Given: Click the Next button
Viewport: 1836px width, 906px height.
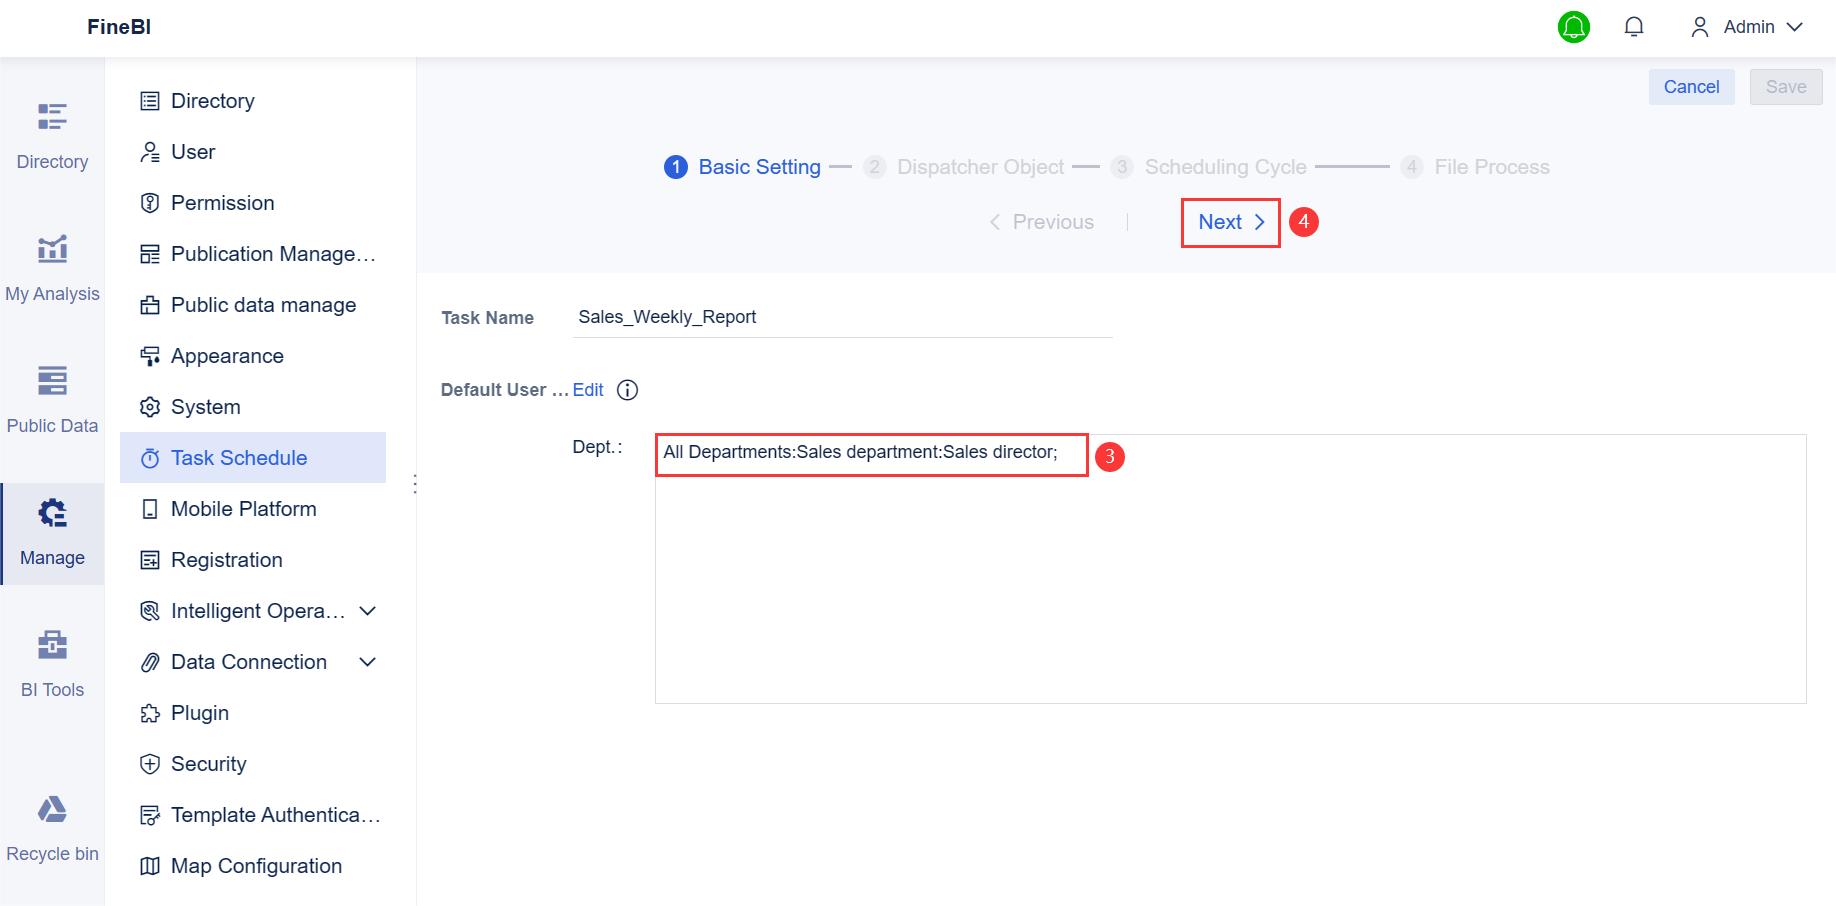Looking at the screenshot, I should click(x=1228, y=222).
